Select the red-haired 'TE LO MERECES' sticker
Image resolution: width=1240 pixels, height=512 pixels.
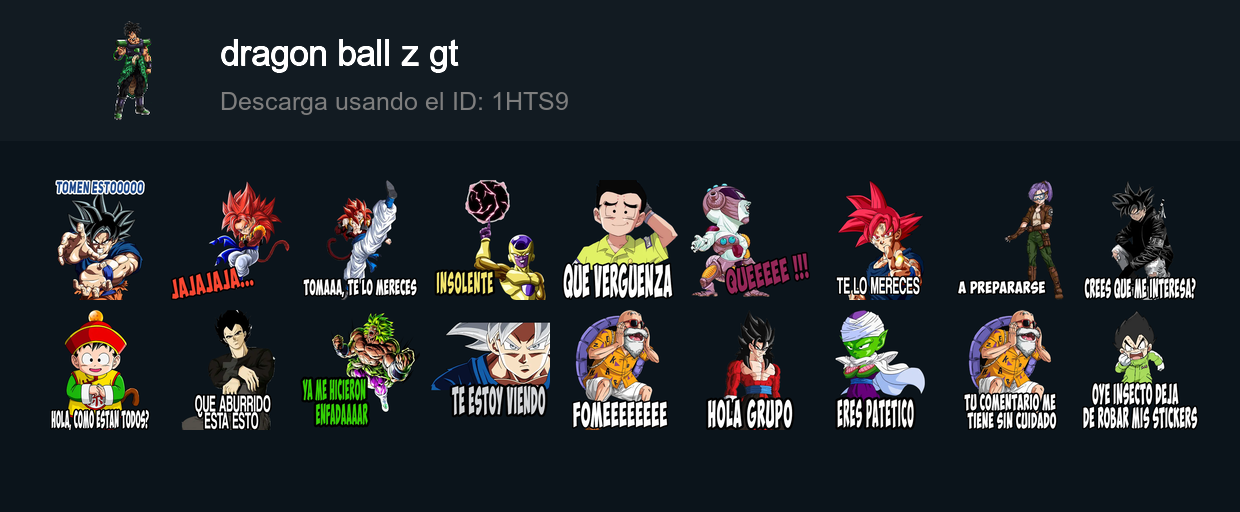click(880, 240)
